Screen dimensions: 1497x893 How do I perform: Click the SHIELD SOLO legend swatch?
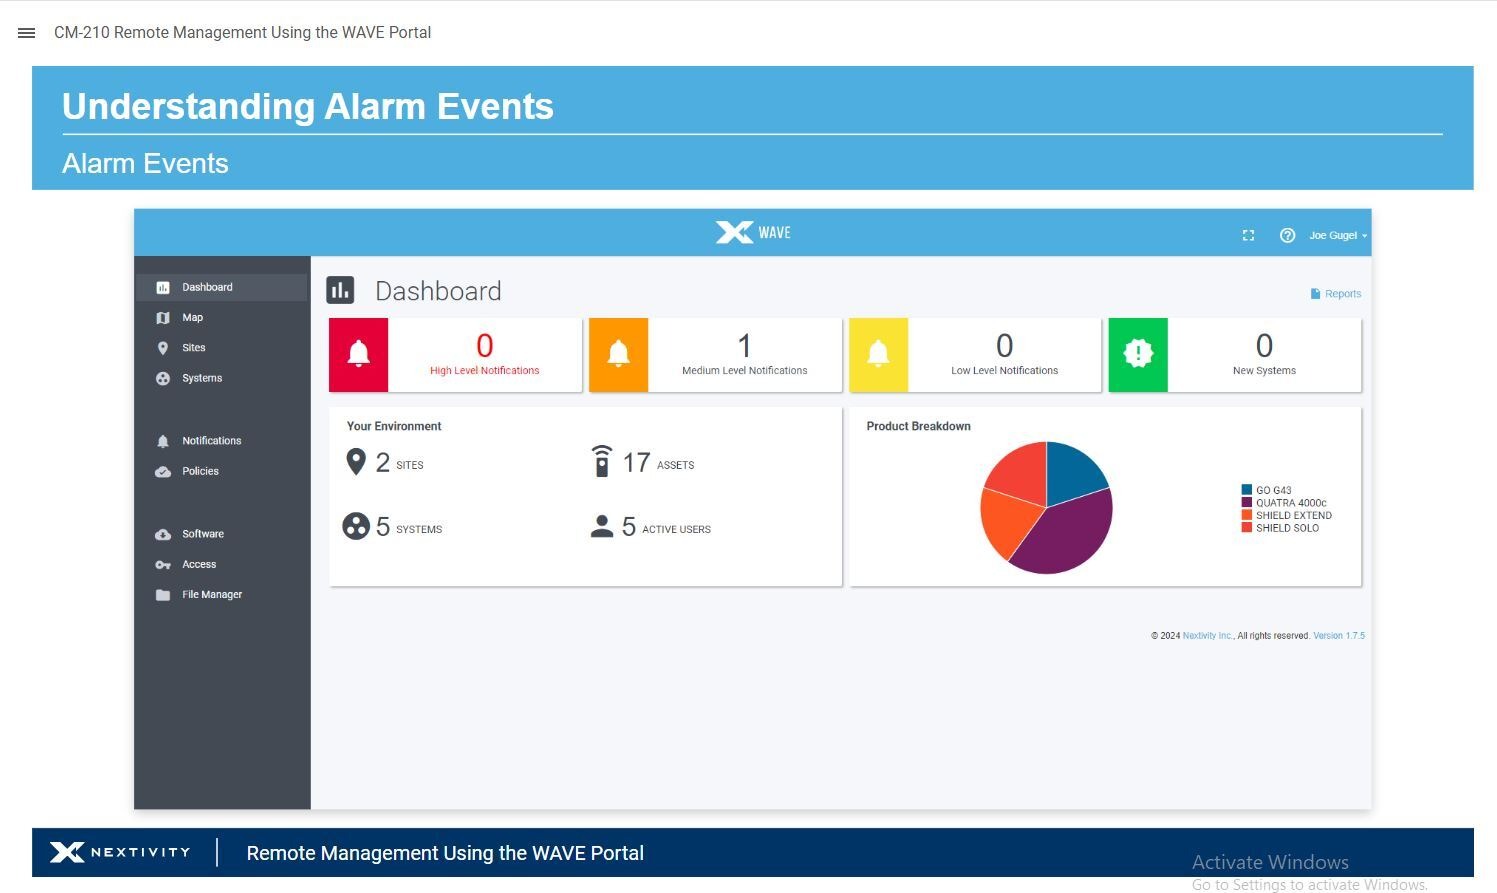click(x=1247, y=528)
